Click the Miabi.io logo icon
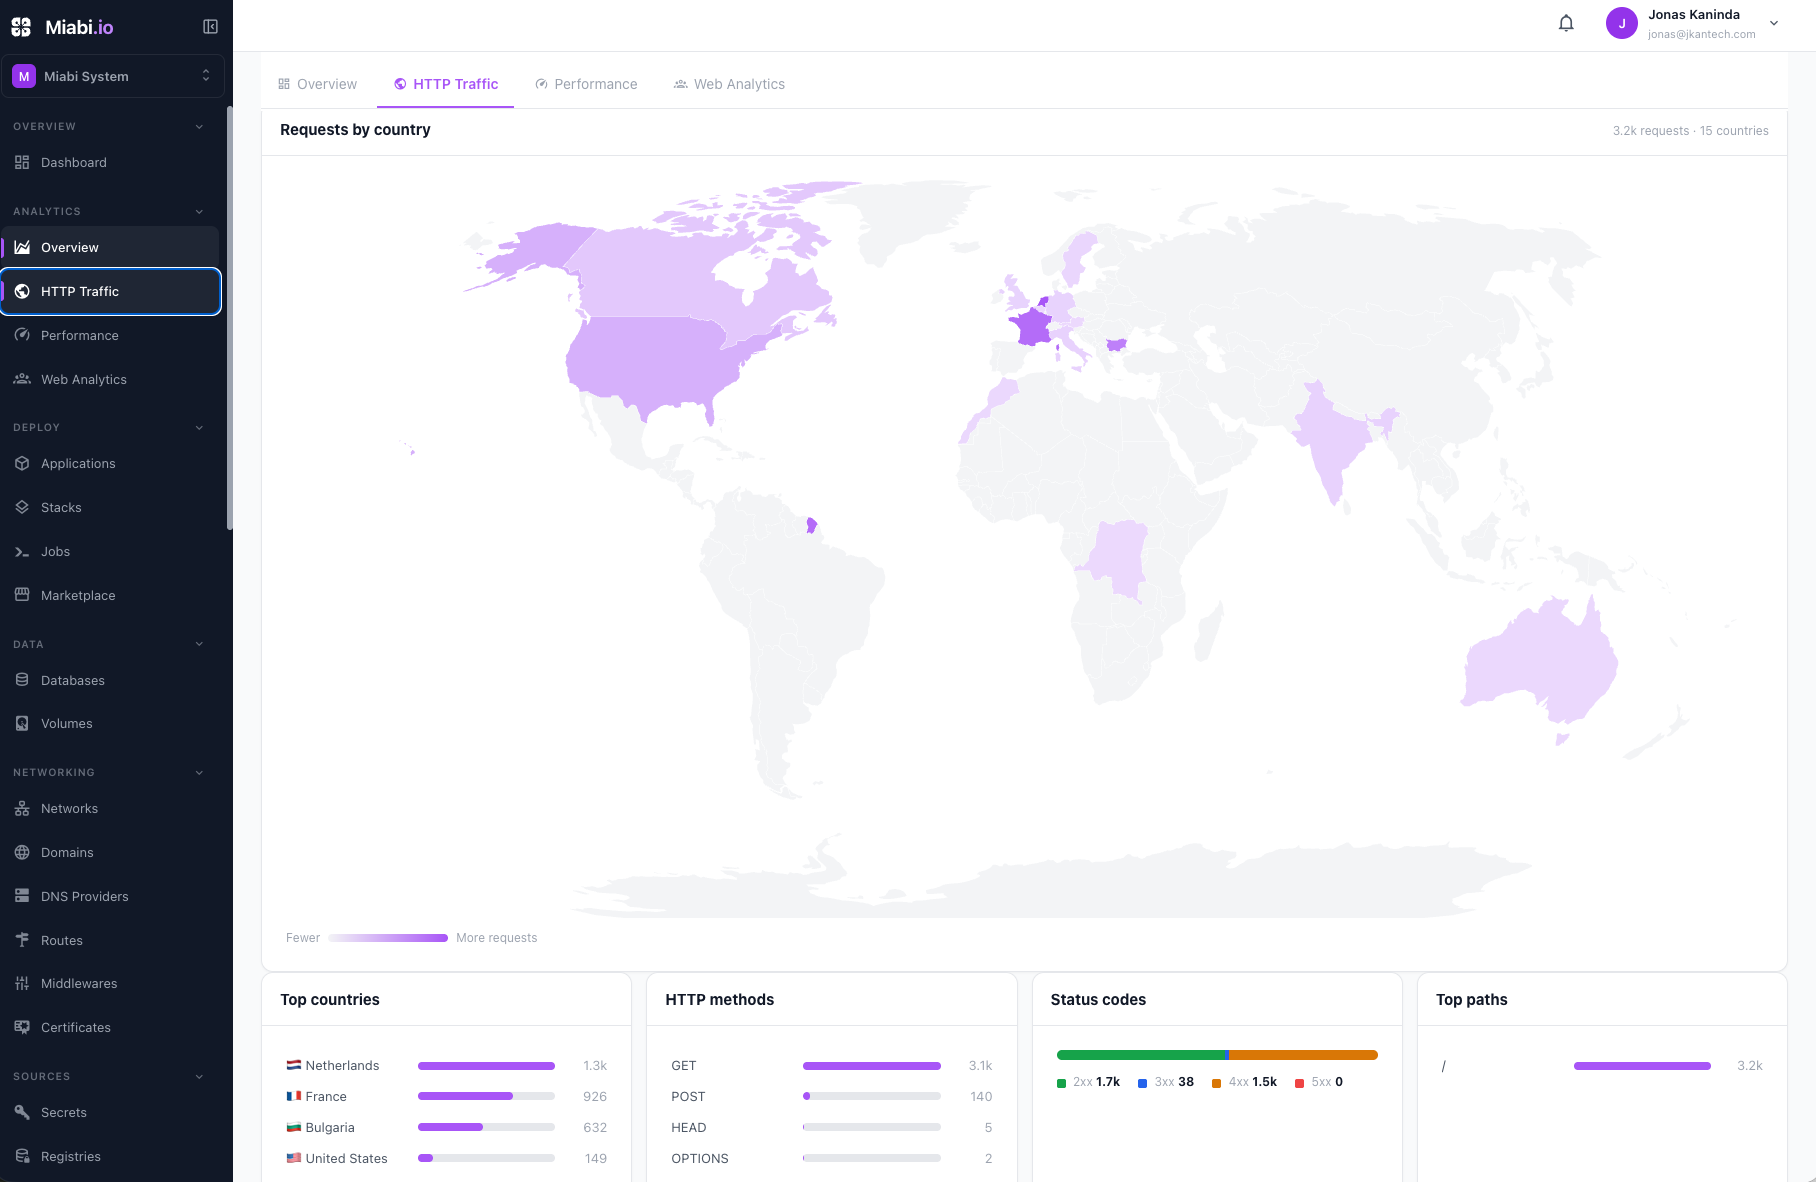 click(x=21, y=27)
